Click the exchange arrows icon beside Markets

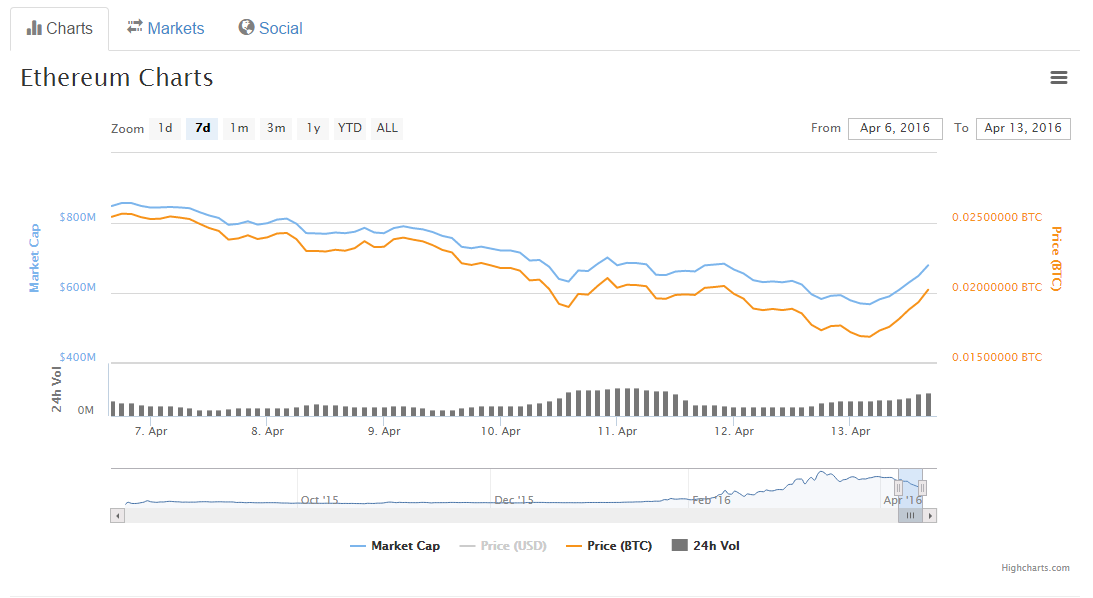point(135,28)
